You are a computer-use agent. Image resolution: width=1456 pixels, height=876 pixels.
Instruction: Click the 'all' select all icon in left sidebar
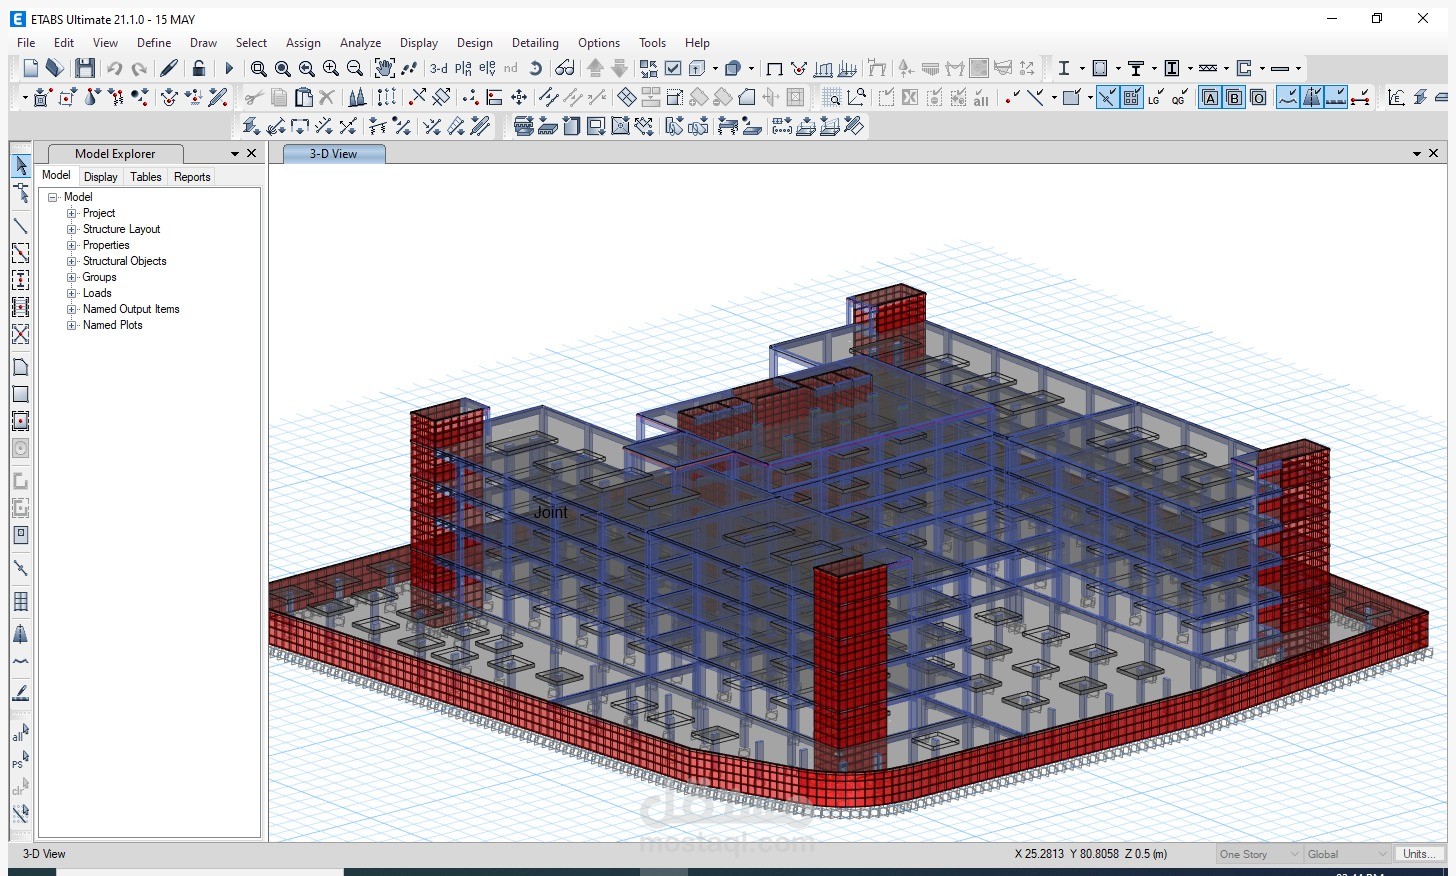tap(20, 733)
